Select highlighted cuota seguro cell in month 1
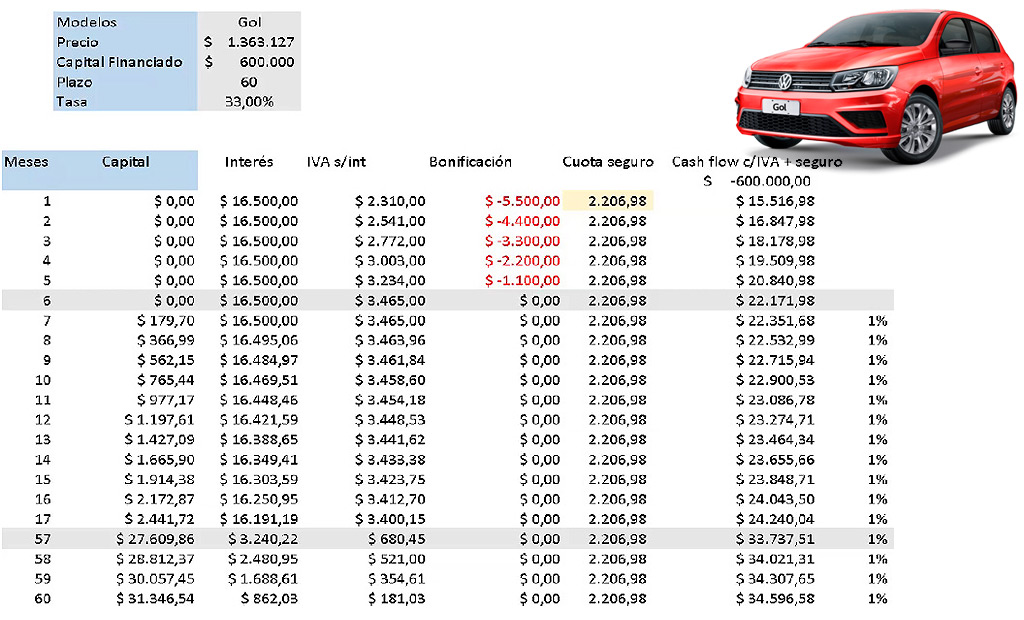Screen dimensions: 1024x620 pos(608,201)
